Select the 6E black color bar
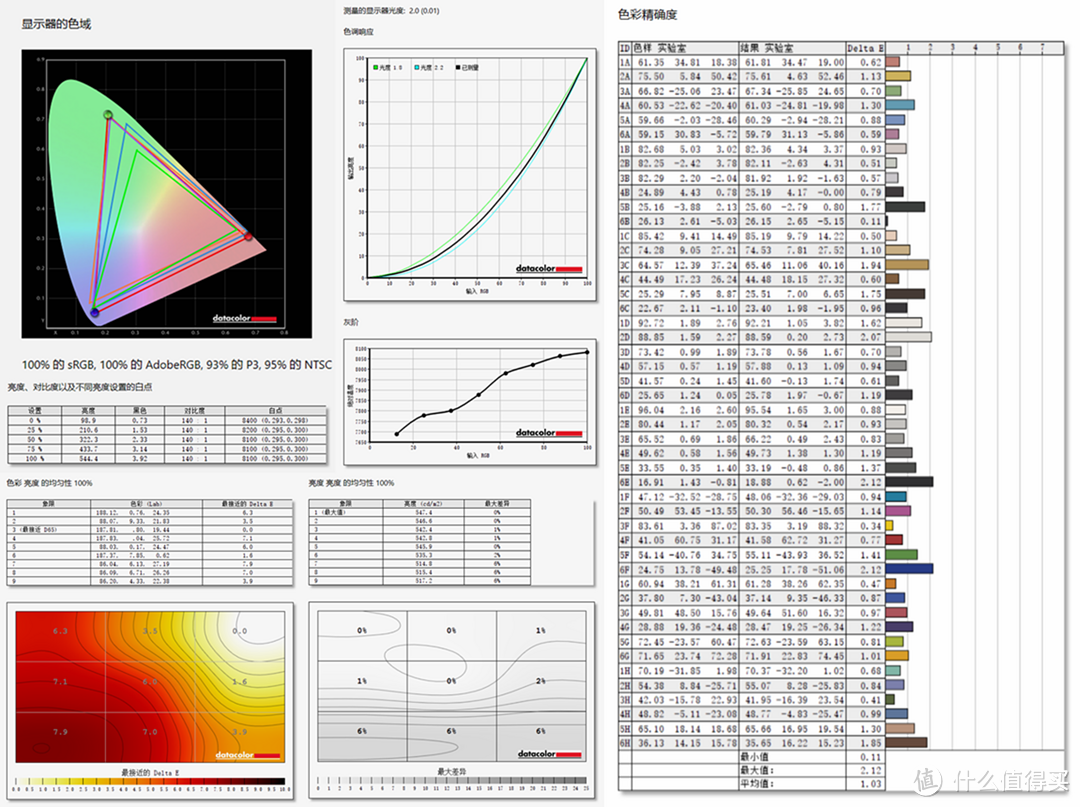The image size is (1080, 807). [x=909, y=482]
